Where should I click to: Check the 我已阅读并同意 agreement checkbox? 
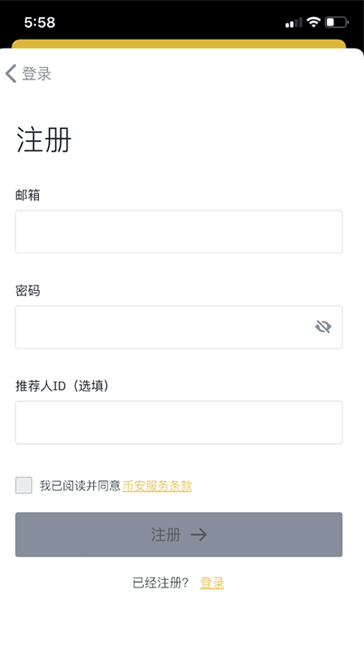tap(24, 485)
